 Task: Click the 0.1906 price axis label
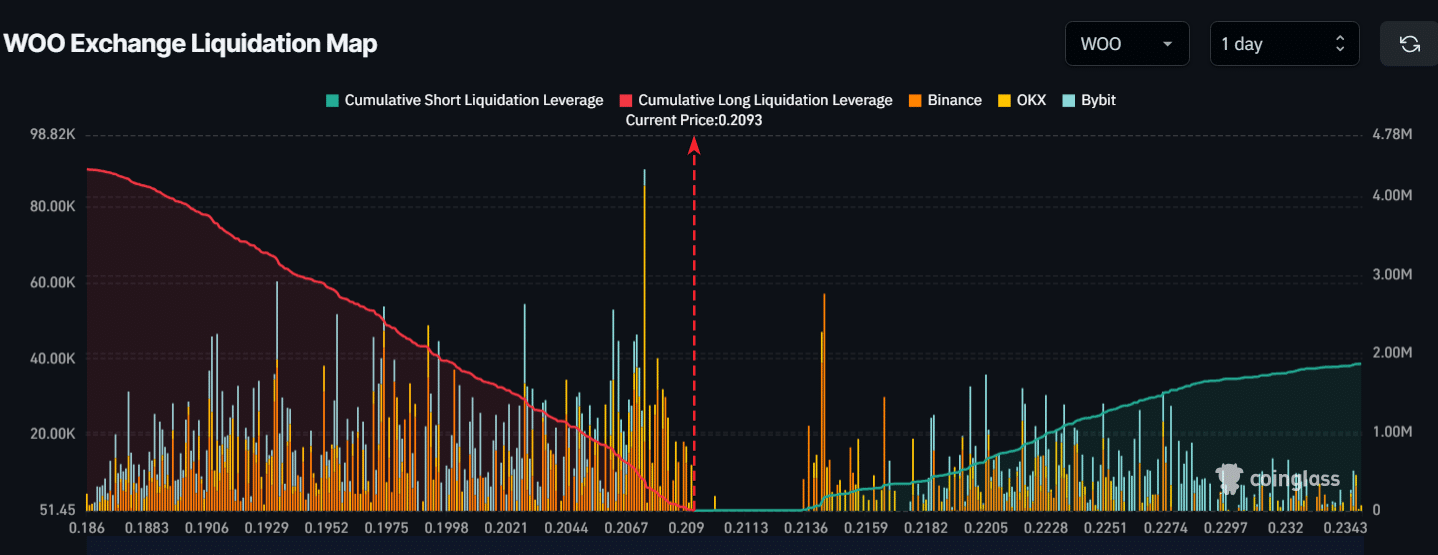209,527
